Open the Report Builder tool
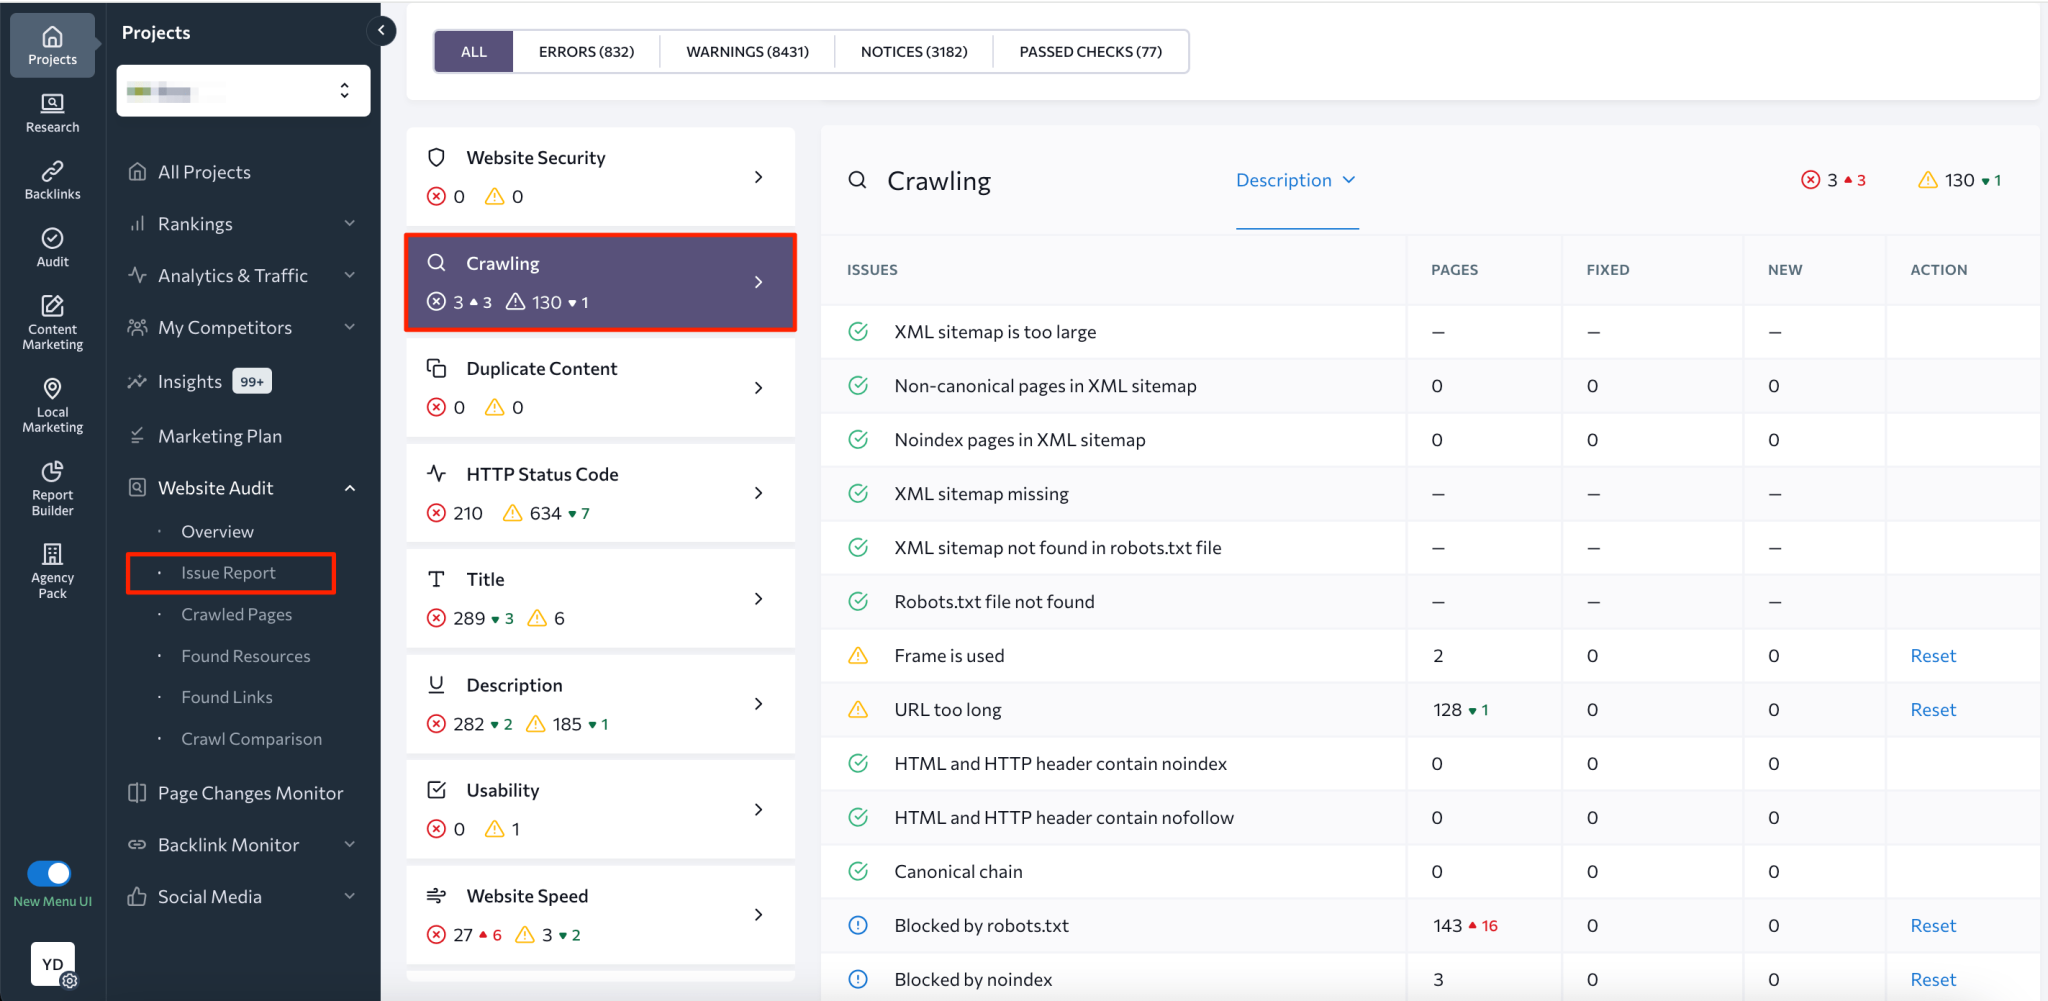The height and width of the screenshot is (1001, 2048). tap(51, 483)
